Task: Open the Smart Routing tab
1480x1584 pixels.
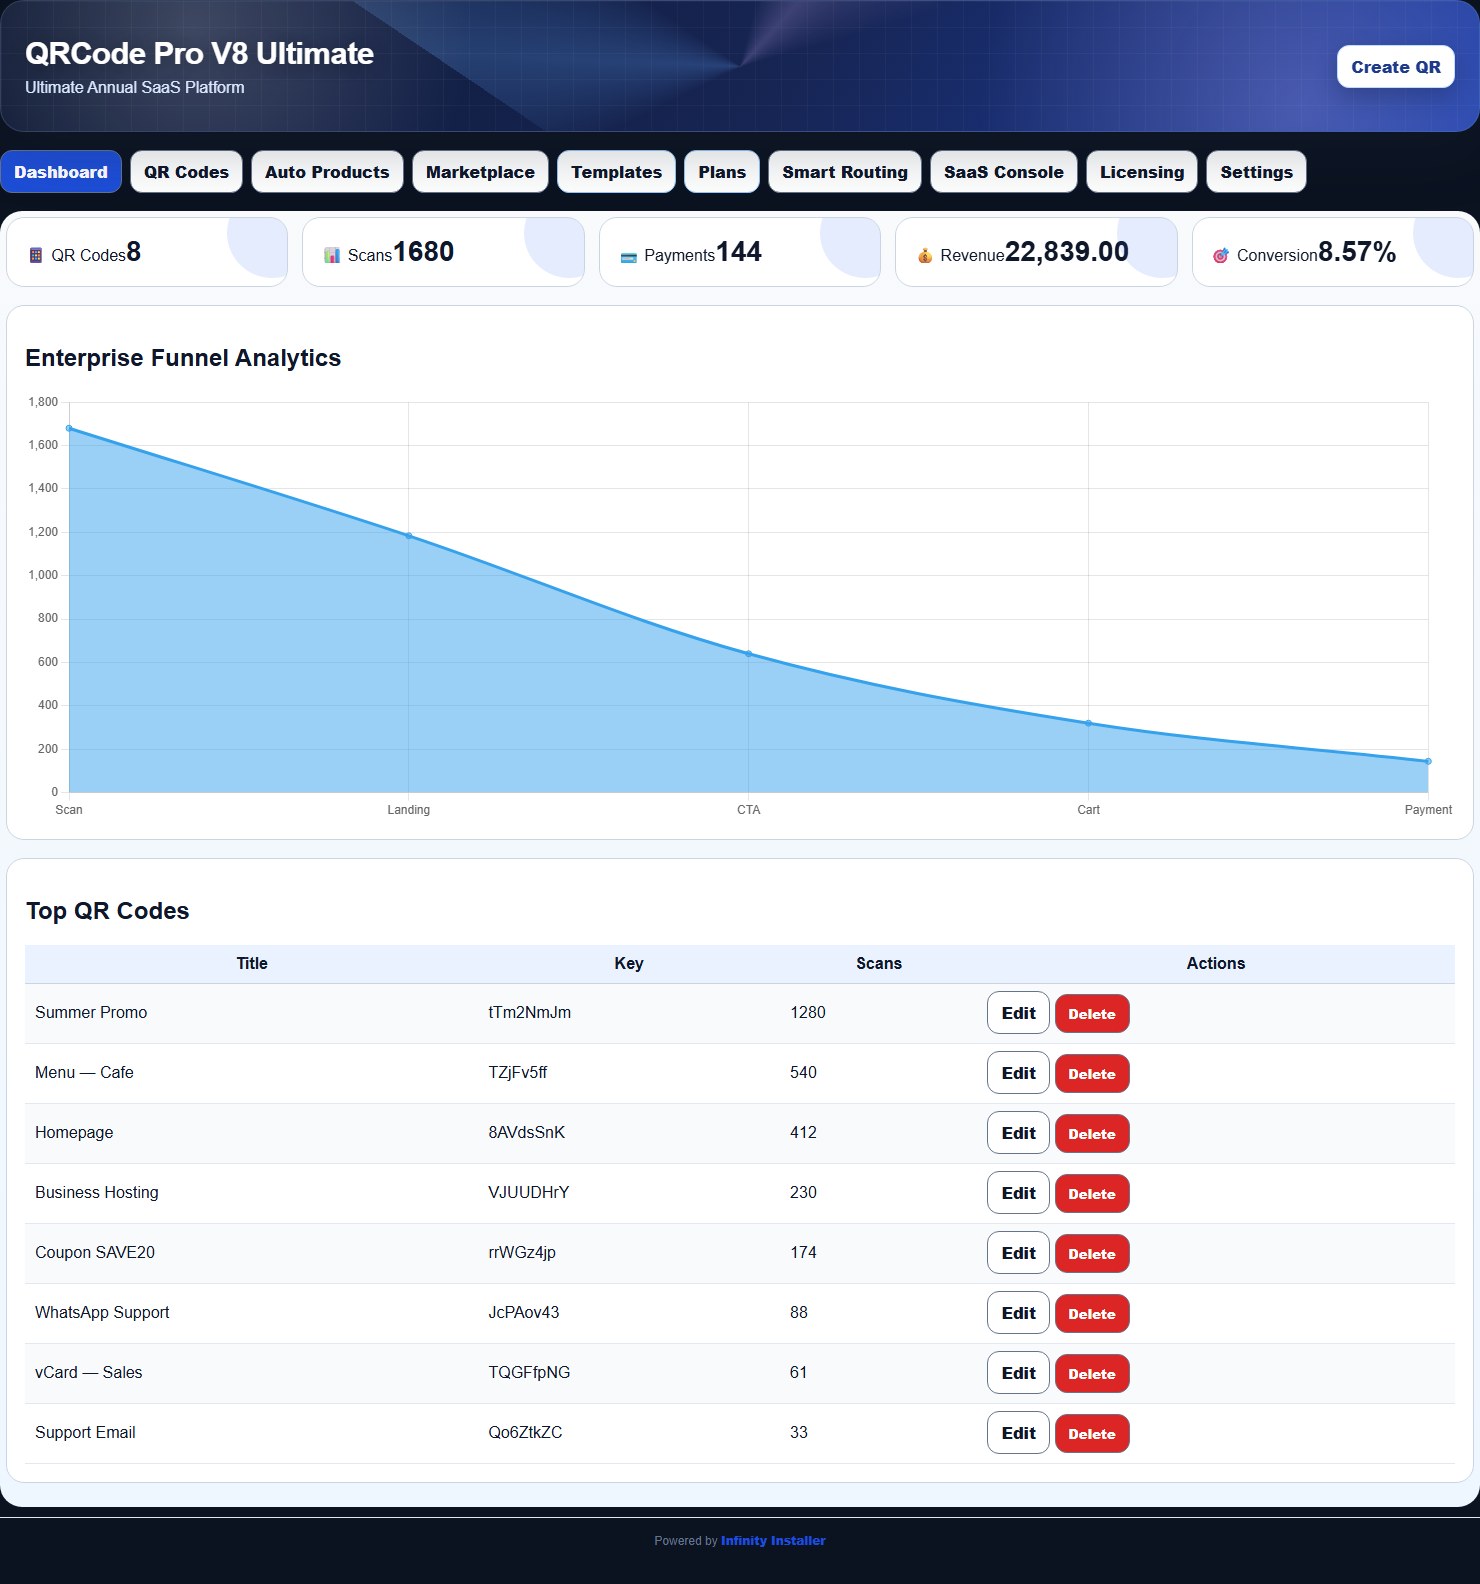Action: (845, 172)
